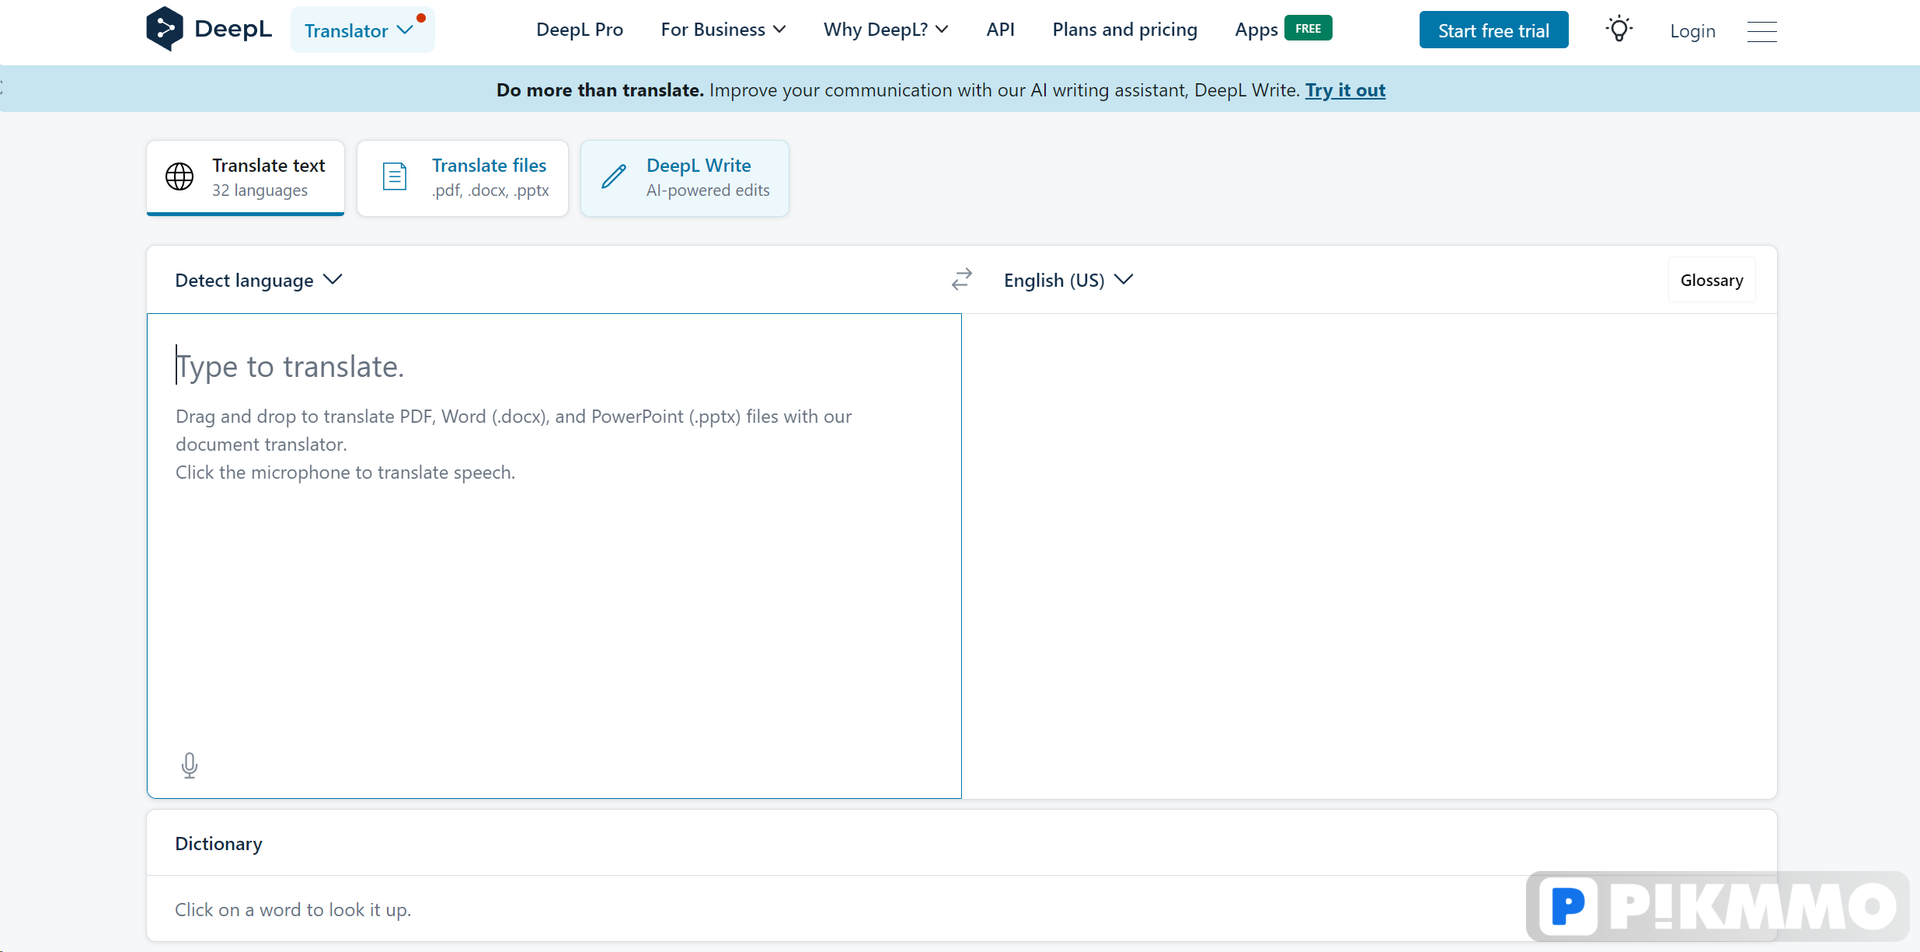The width and height of the screenshot is (1920, 952).
Task: Go to the API page
Action: [x=1000, y=30]
